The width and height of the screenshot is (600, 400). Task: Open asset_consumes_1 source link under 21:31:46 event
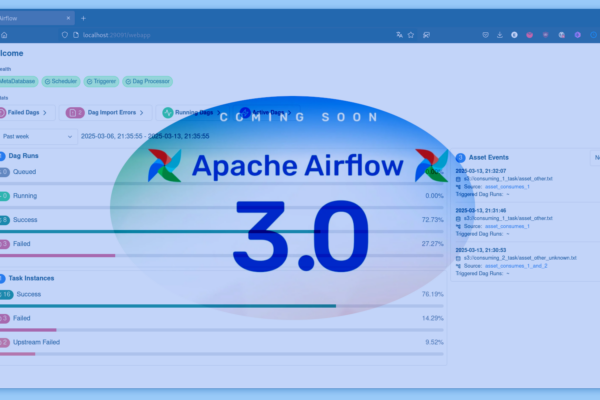tap(507, 226)
